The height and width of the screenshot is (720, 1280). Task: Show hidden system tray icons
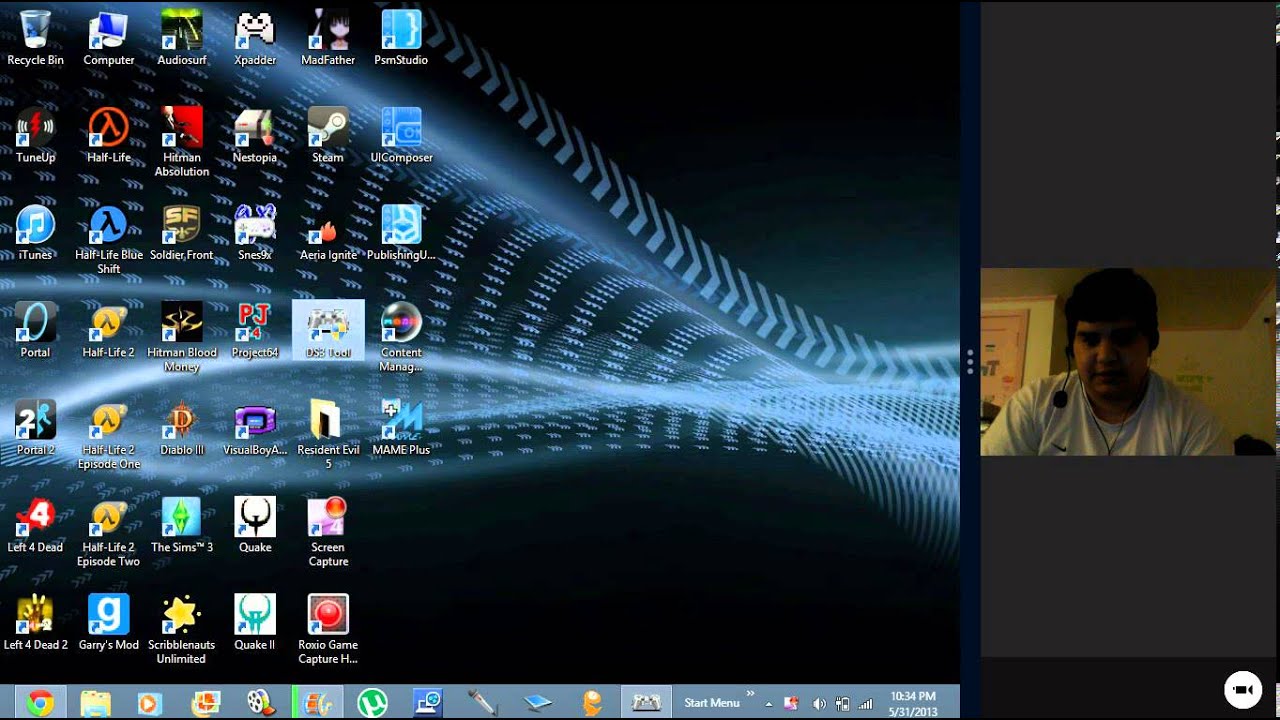pos(769,704)
